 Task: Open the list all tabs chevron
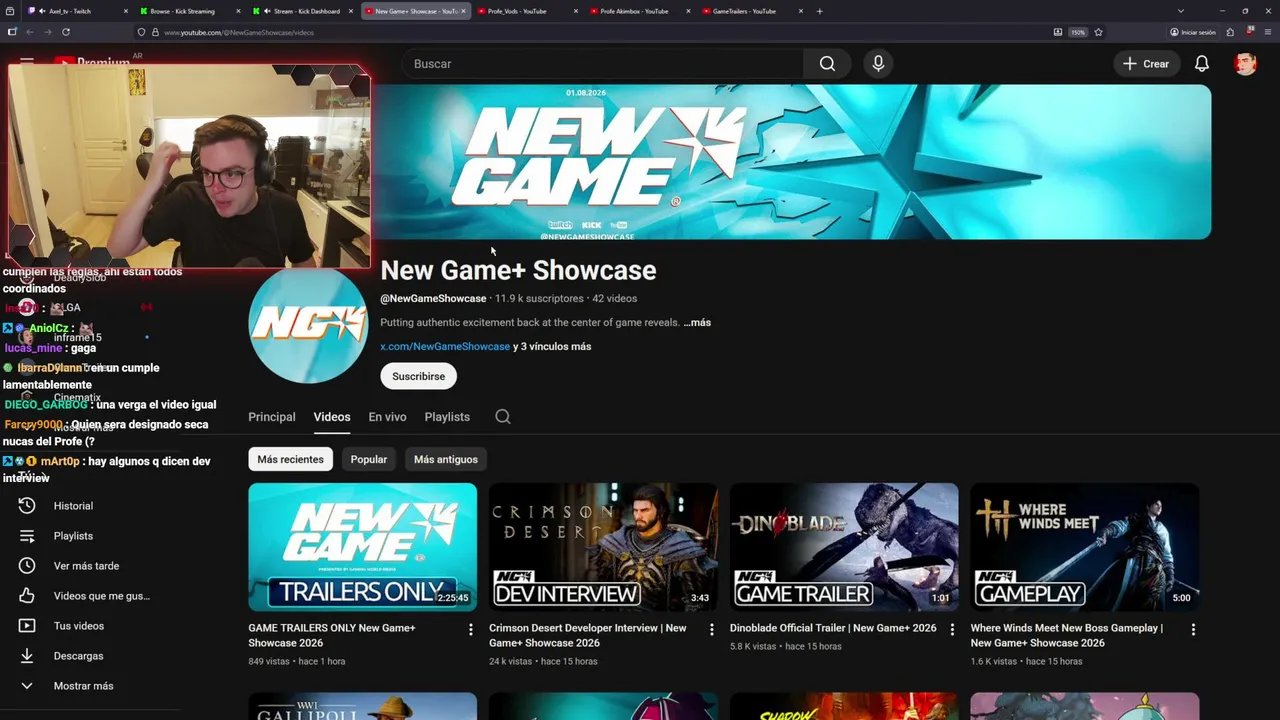click(1181, 11)
